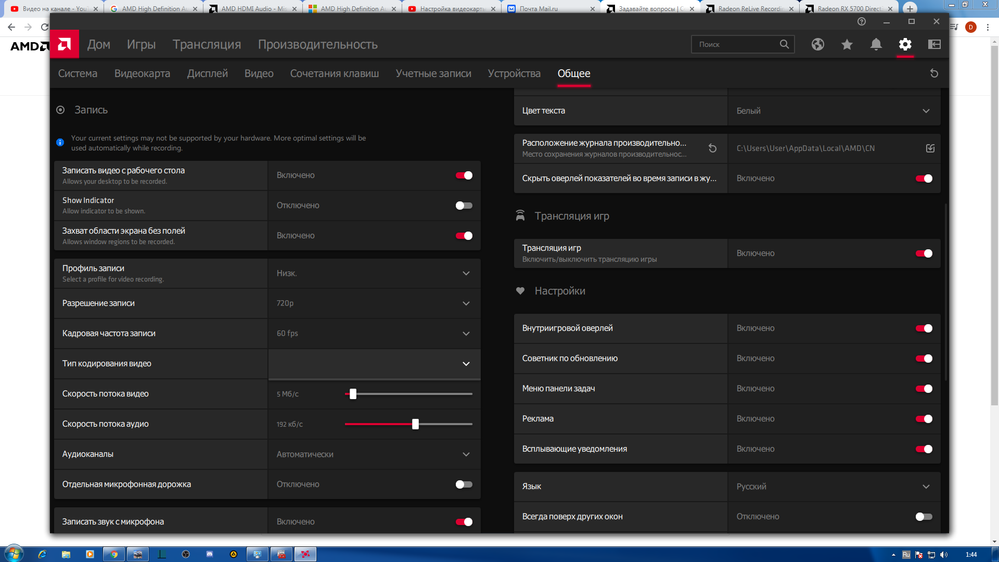
Task: Toggle Захват области экрана без полей
Action: 464,236
